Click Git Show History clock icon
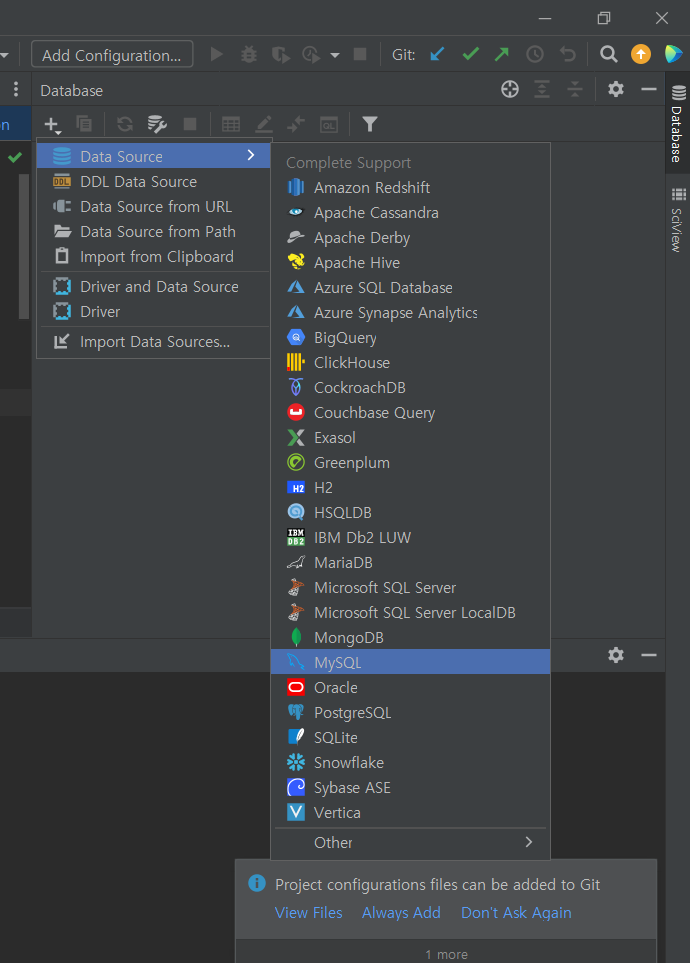This screenshot has width=690, height=963. 535,55
